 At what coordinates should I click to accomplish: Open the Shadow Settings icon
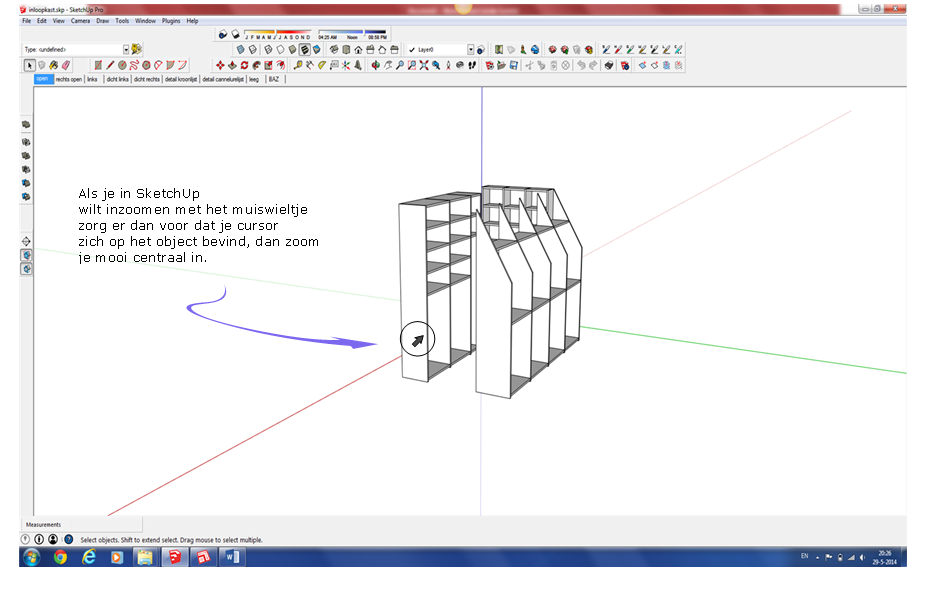[x=223, y=34]
